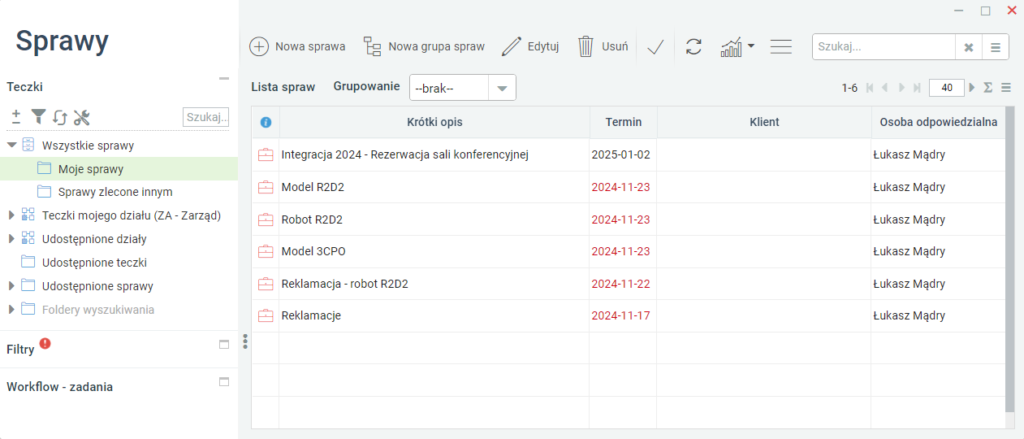Click the briefcase icon of Reklamacje row
Screen dimensions: 1024x439
click(x=266, y=316)
